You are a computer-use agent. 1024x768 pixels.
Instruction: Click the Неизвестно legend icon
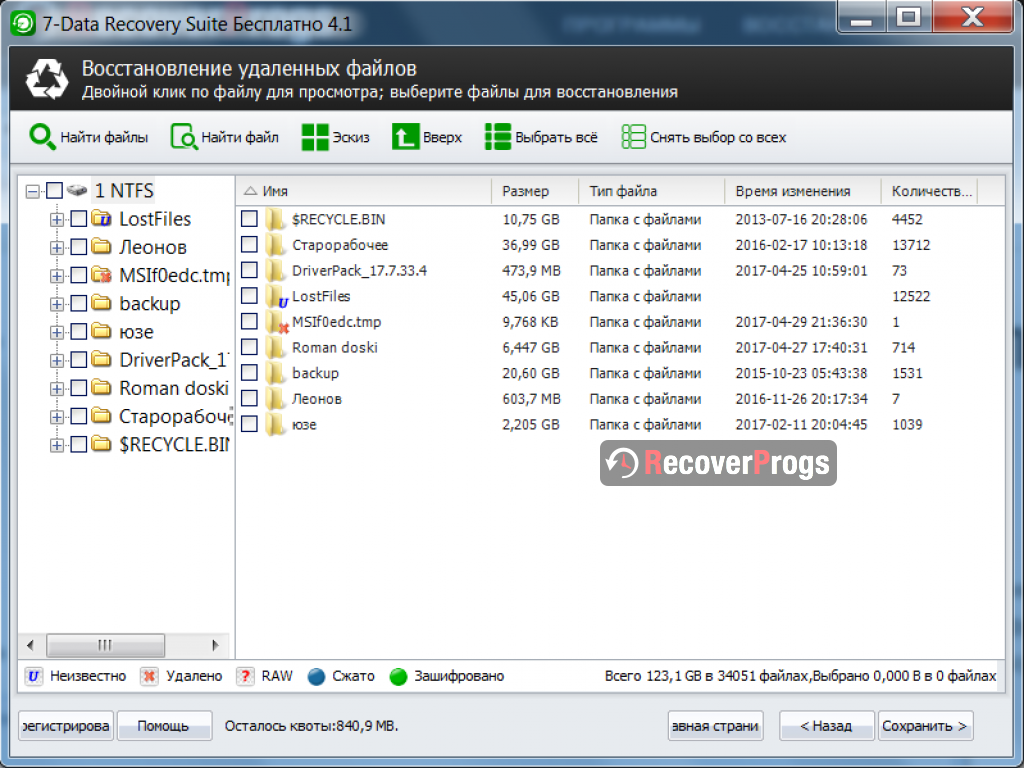click(x=34, y=677)
